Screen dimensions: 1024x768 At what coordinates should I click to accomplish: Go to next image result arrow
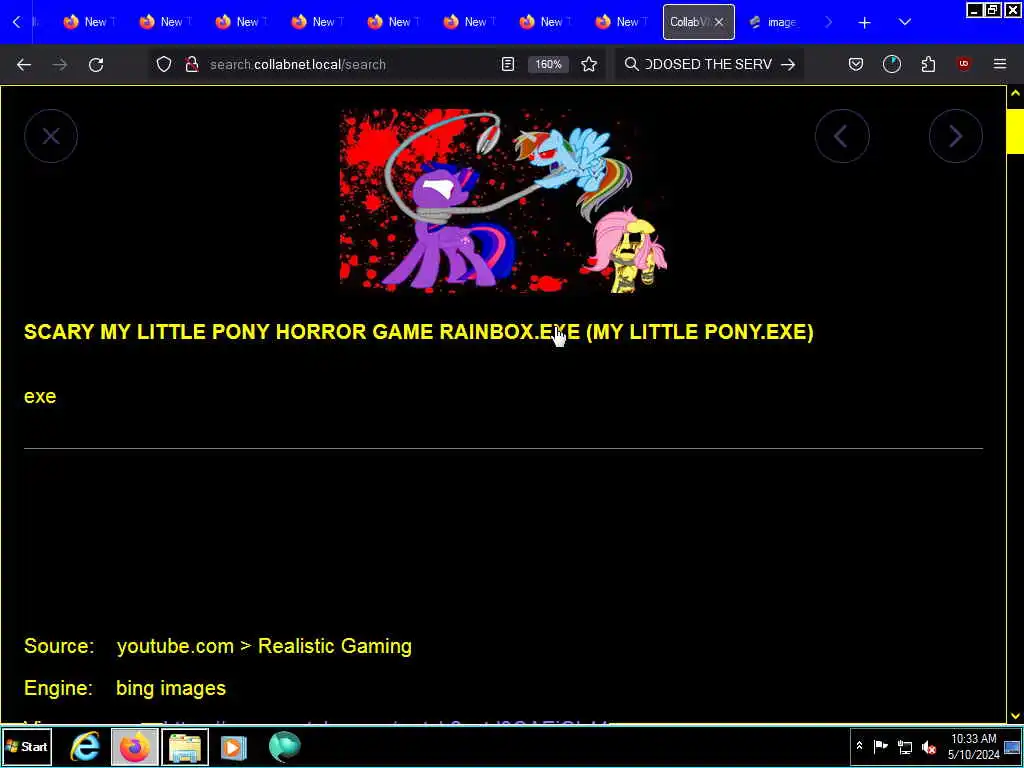click(955, 136)
